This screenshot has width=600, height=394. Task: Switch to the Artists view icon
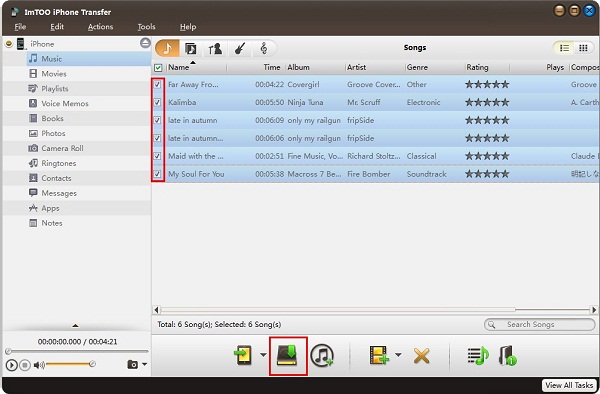pyautogui.click(x=215, y=49)
